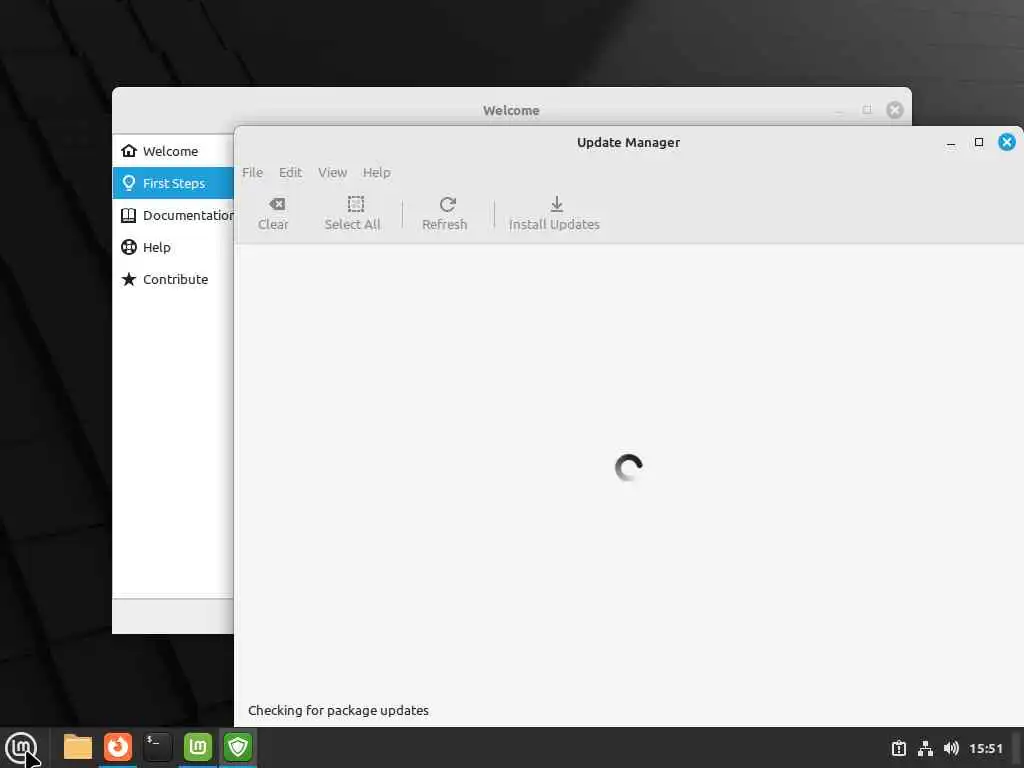Click the Update Manager title text
The height and width of the screenshot is (768, 1024).
(x=628, y=142)
